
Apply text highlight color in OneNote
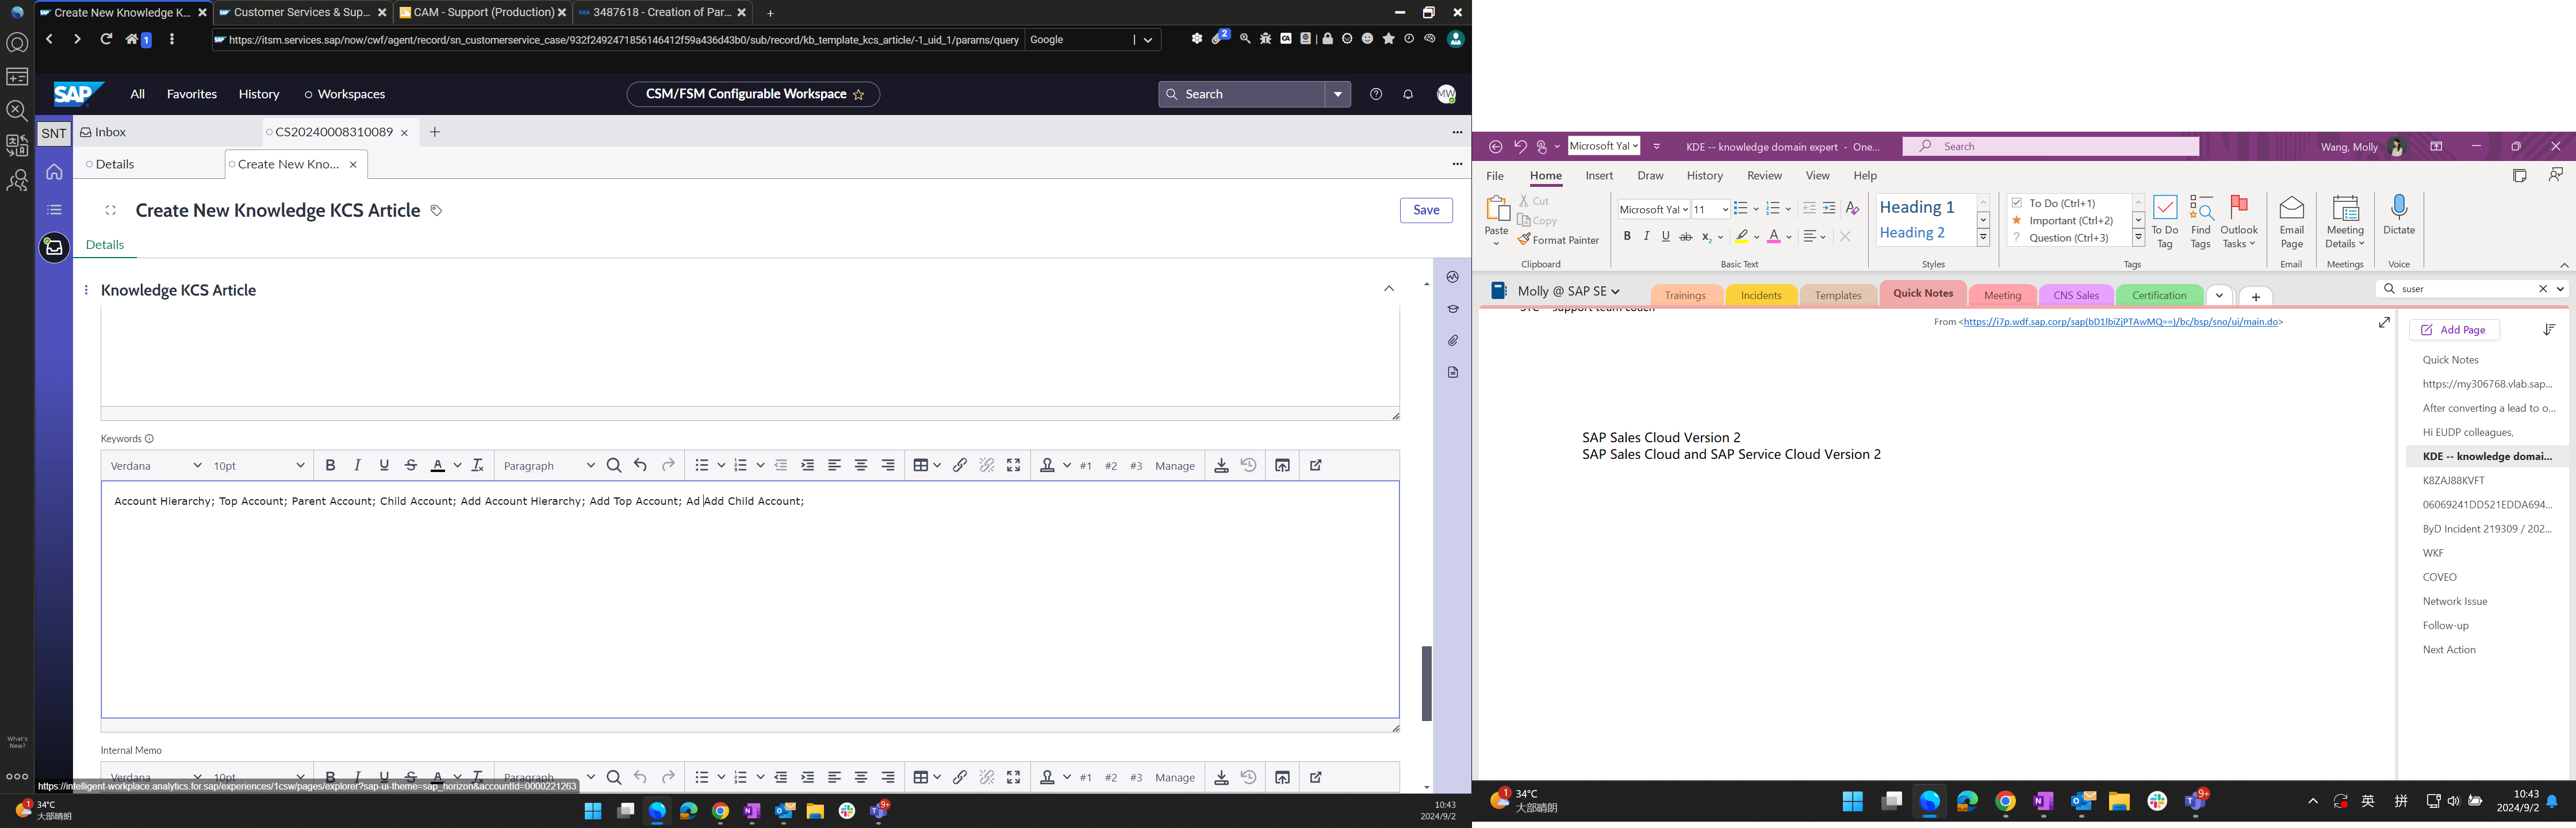1742,237
